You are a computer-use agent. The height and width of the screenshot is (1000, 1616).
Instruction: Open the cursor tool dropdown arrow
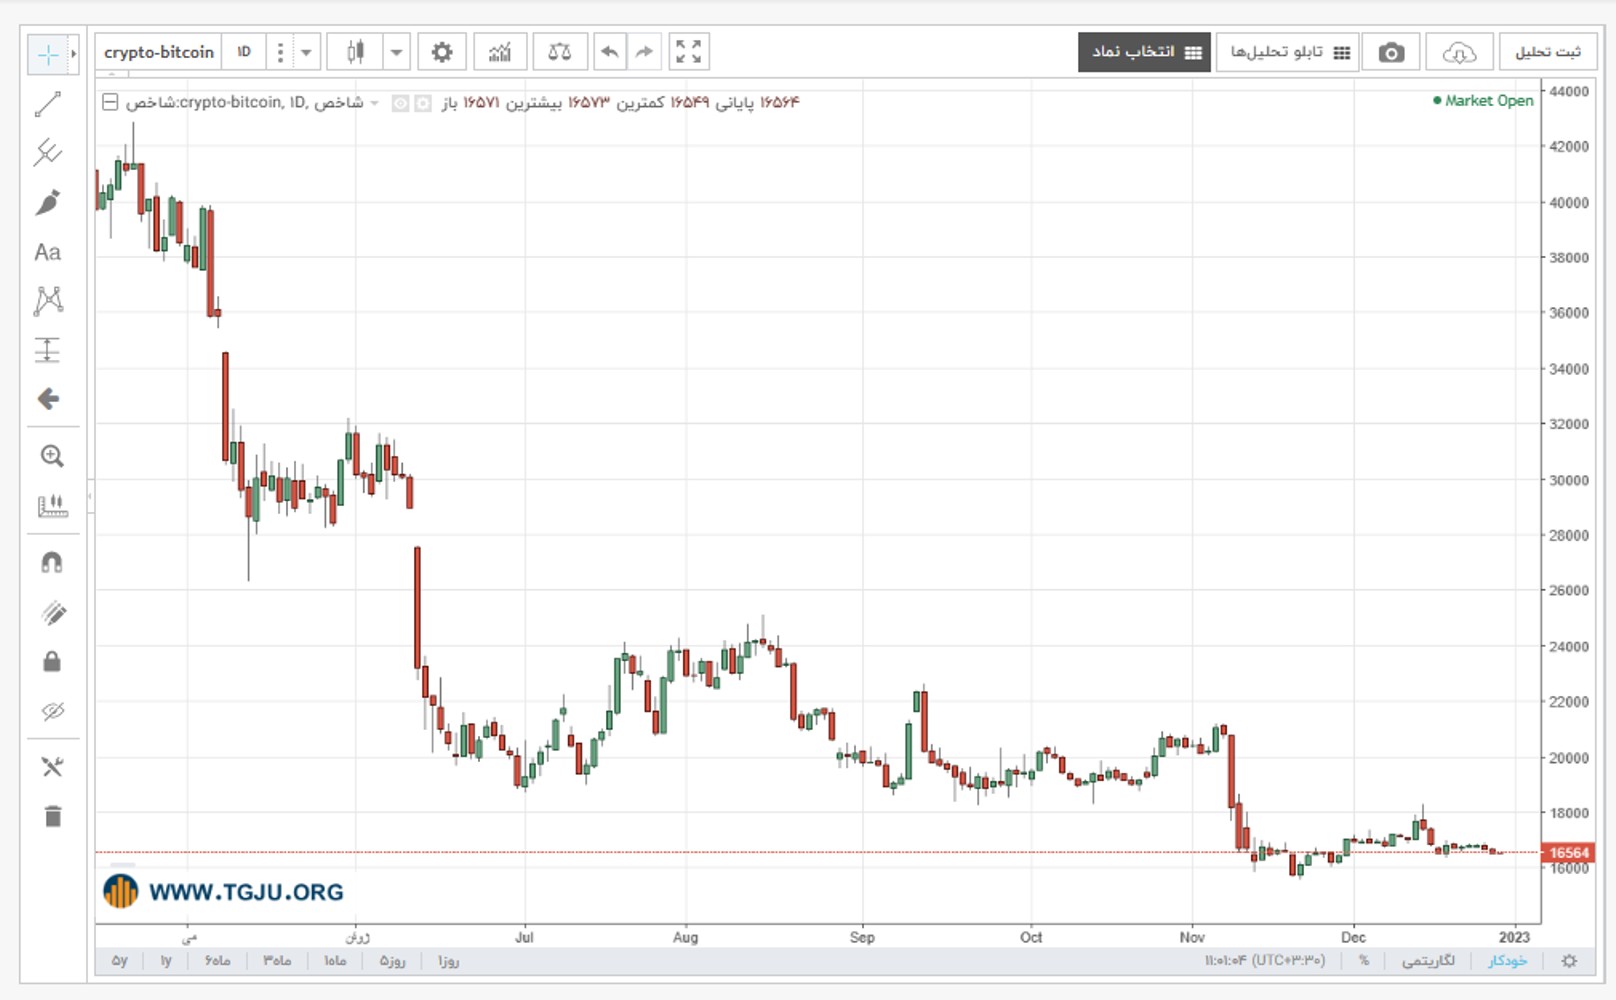73,54
